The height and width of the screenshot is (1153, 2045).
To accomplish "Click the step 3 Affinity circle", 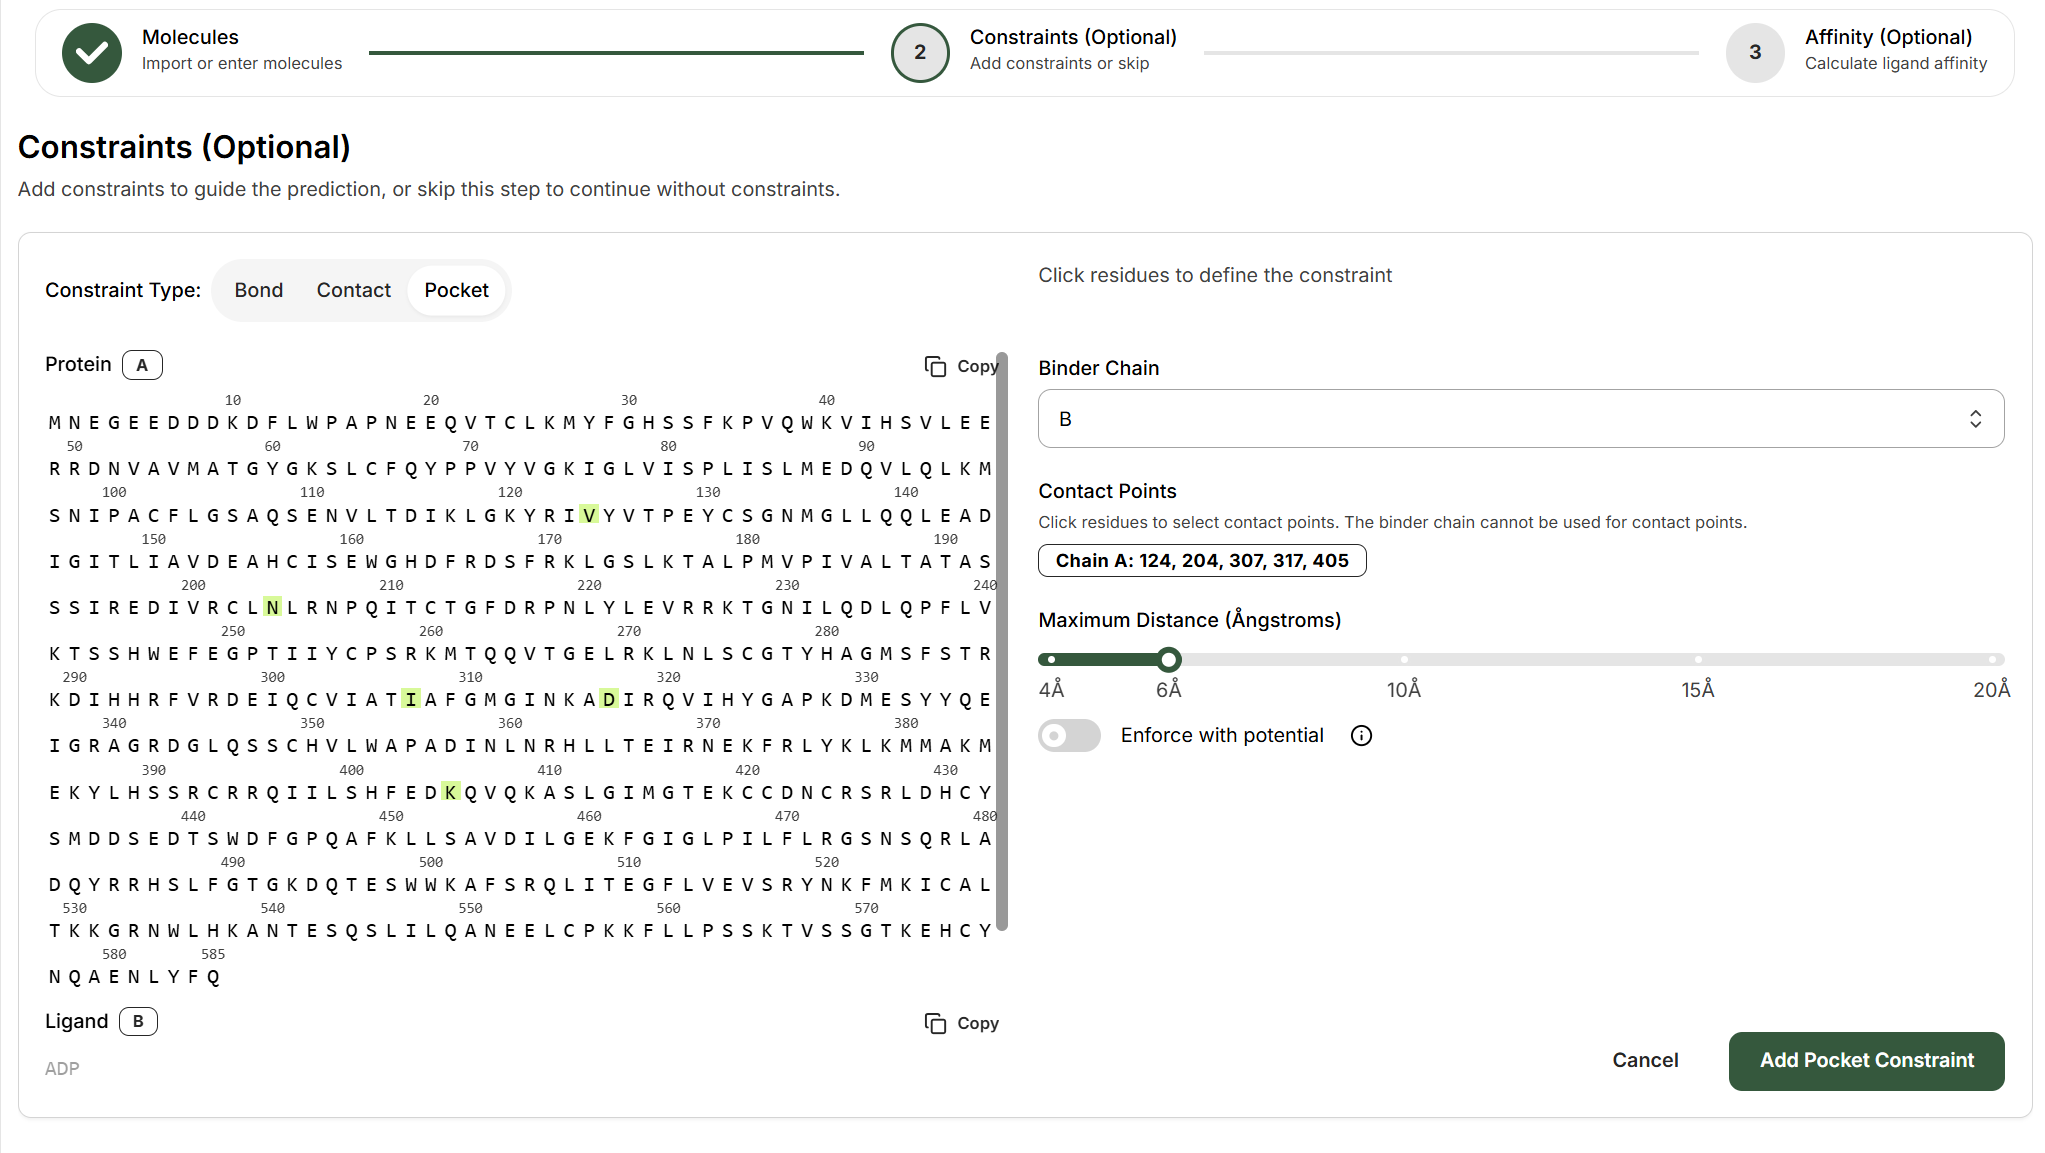I will 1754,52.
